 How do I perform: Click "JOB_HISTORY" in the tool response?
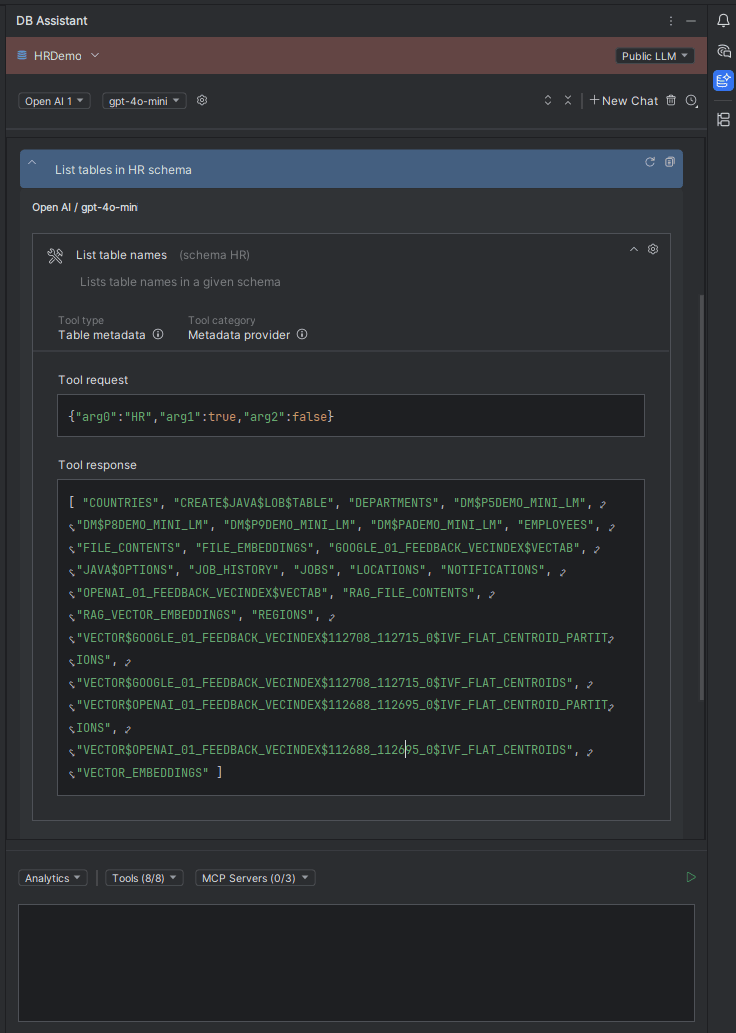[233, 570]
